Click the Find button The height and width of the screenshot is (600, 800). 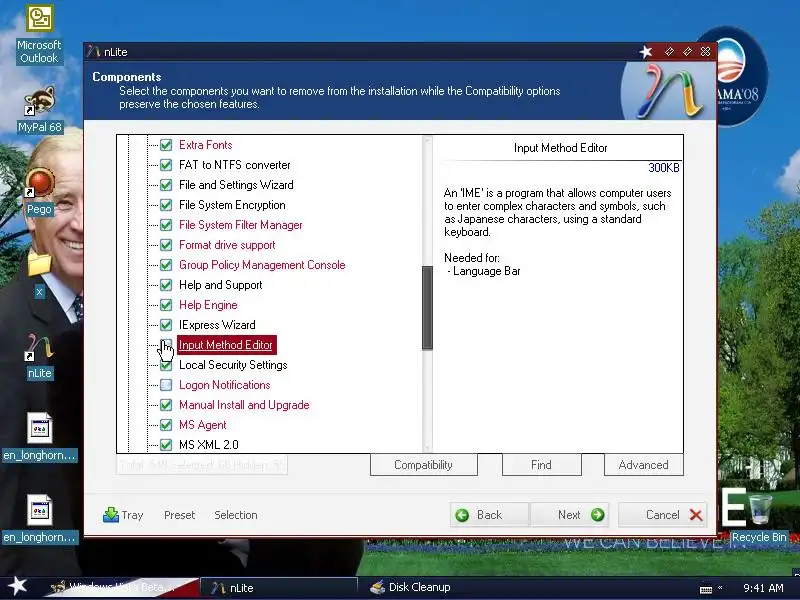[x=541, y=465]
